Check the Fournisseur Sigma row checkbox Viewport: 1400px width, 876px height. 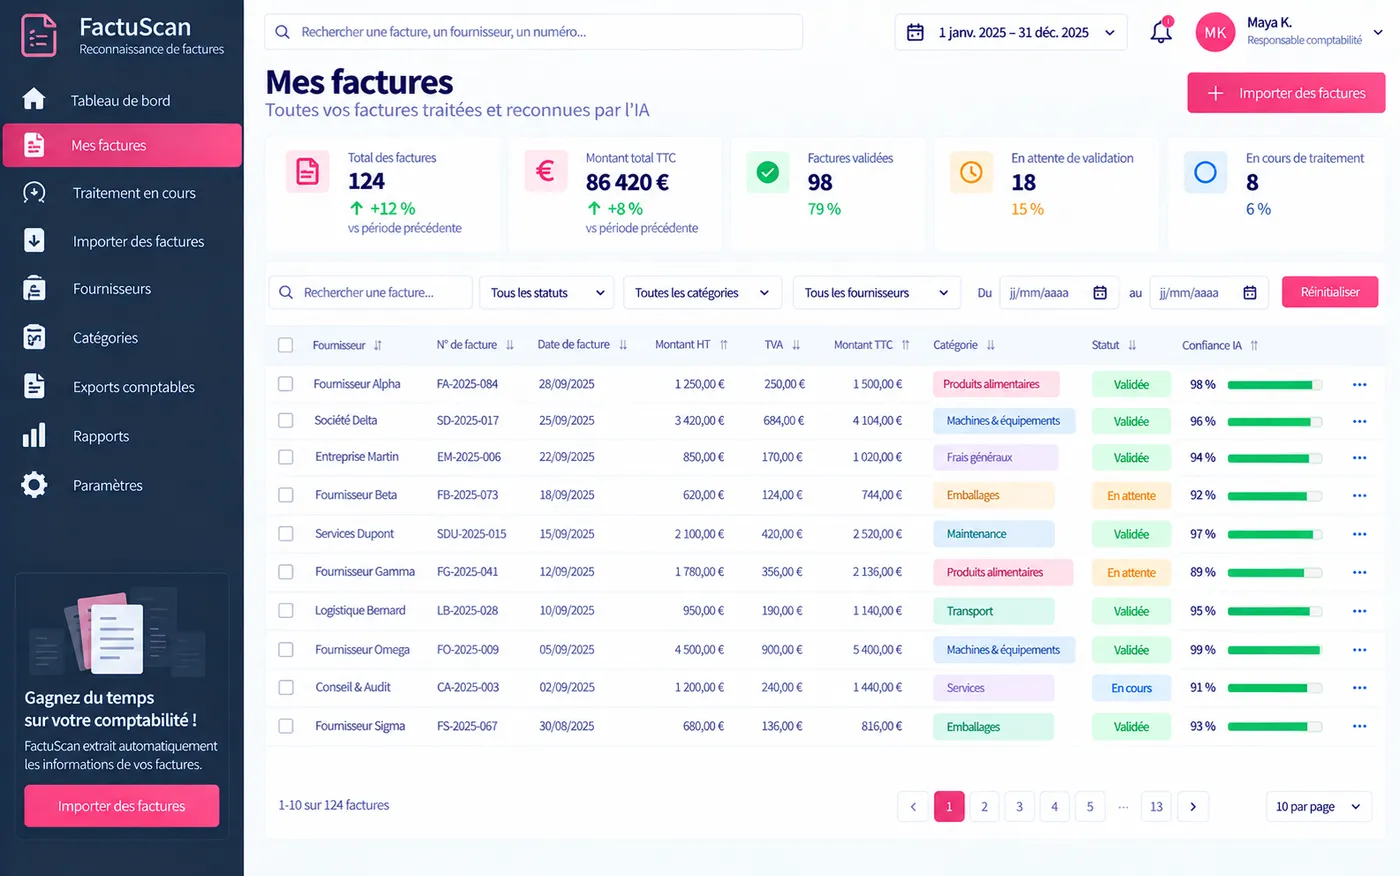[x=285, y=726]
